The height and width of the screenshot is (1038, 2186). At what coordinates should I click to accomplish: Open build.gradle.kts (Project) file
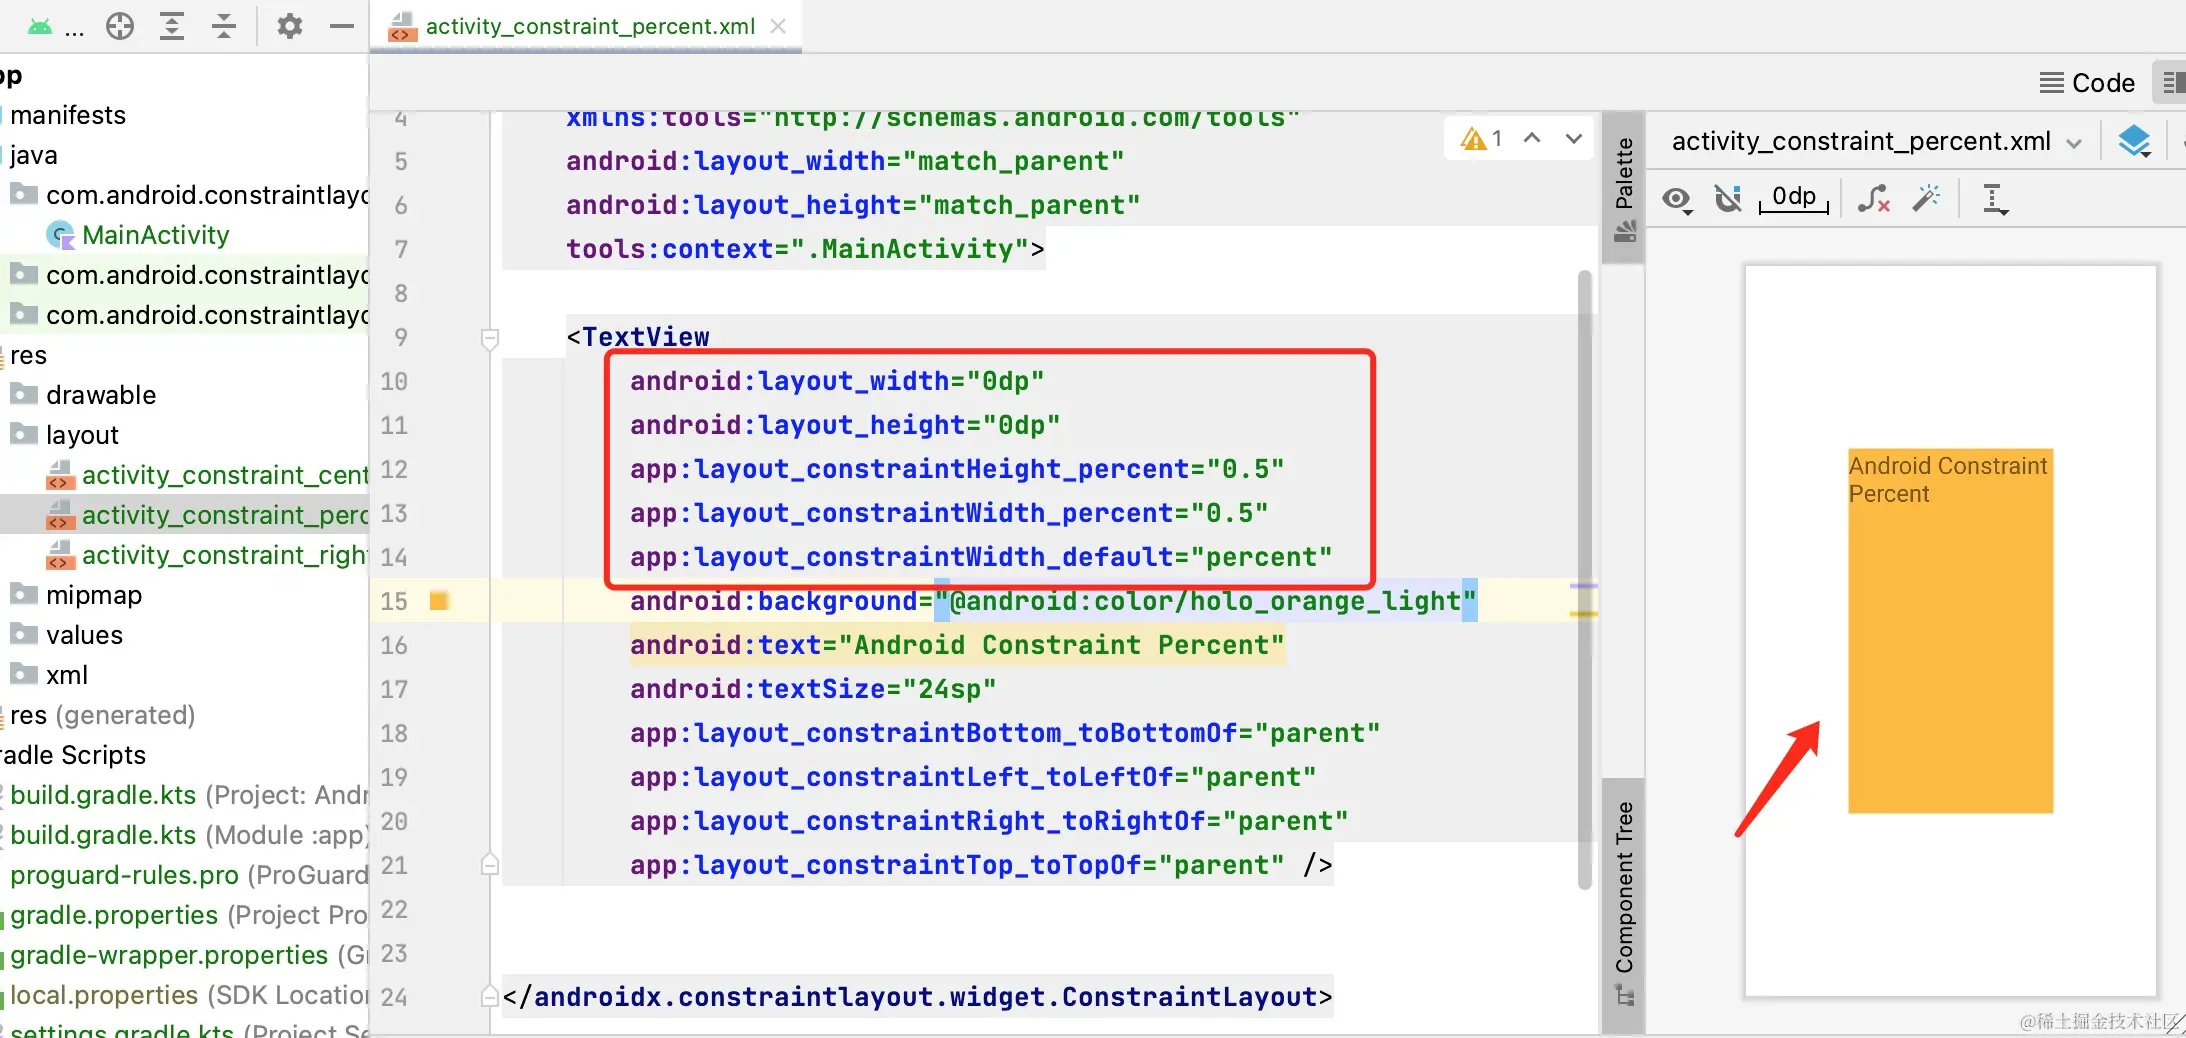189,795
